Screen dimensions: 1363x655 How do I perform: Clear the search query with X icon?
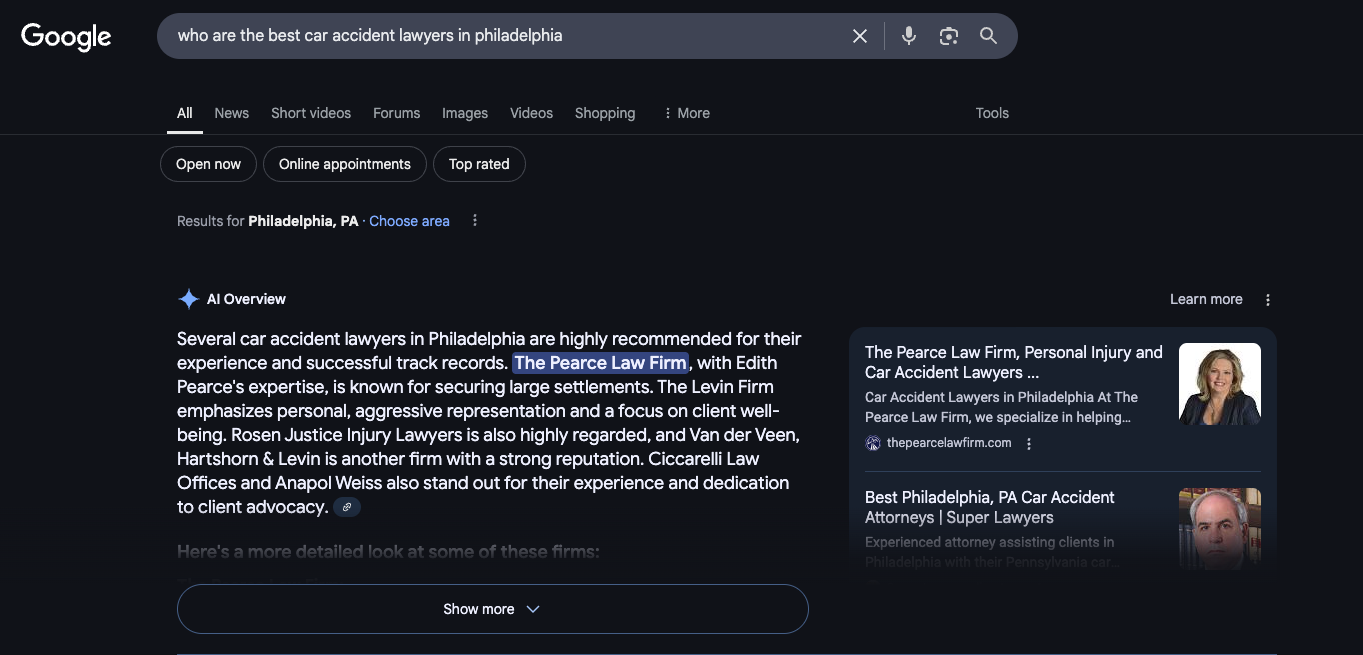(x=860, y=36)
